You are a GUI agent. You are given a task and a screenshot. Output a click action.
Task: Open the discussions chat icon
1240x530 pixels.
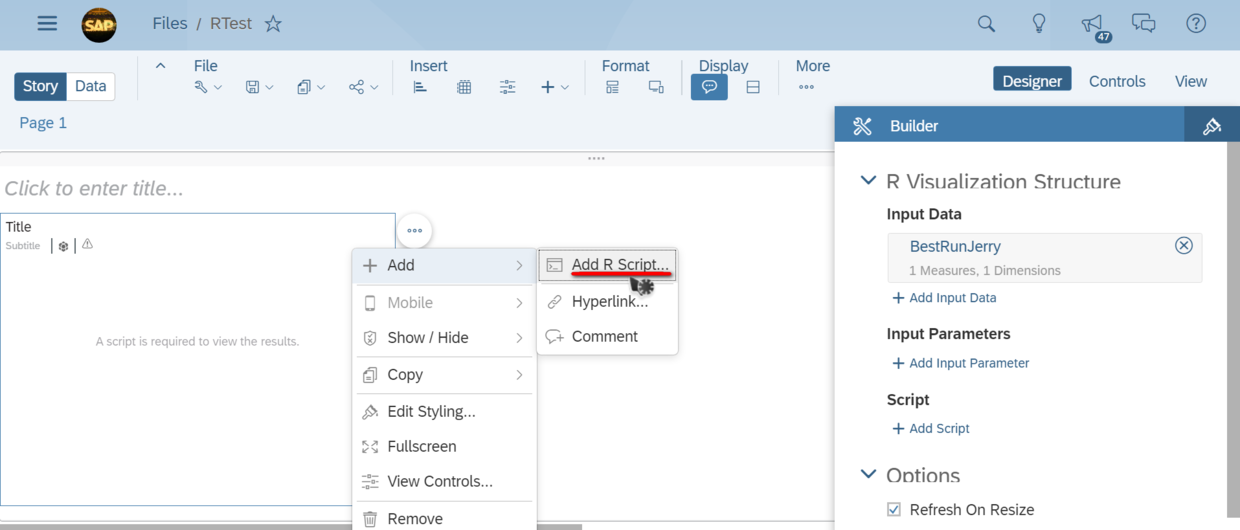tap(1143, 24)
